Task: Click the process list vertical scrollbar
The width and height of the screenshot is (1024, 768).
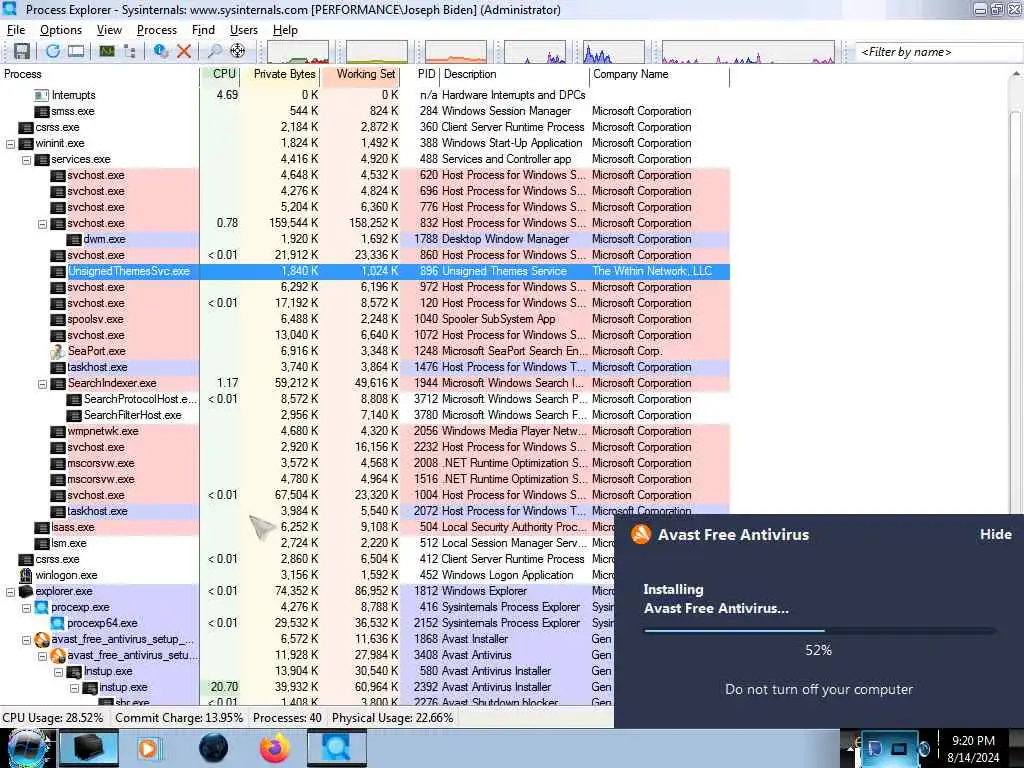Action: (1016, 313)
